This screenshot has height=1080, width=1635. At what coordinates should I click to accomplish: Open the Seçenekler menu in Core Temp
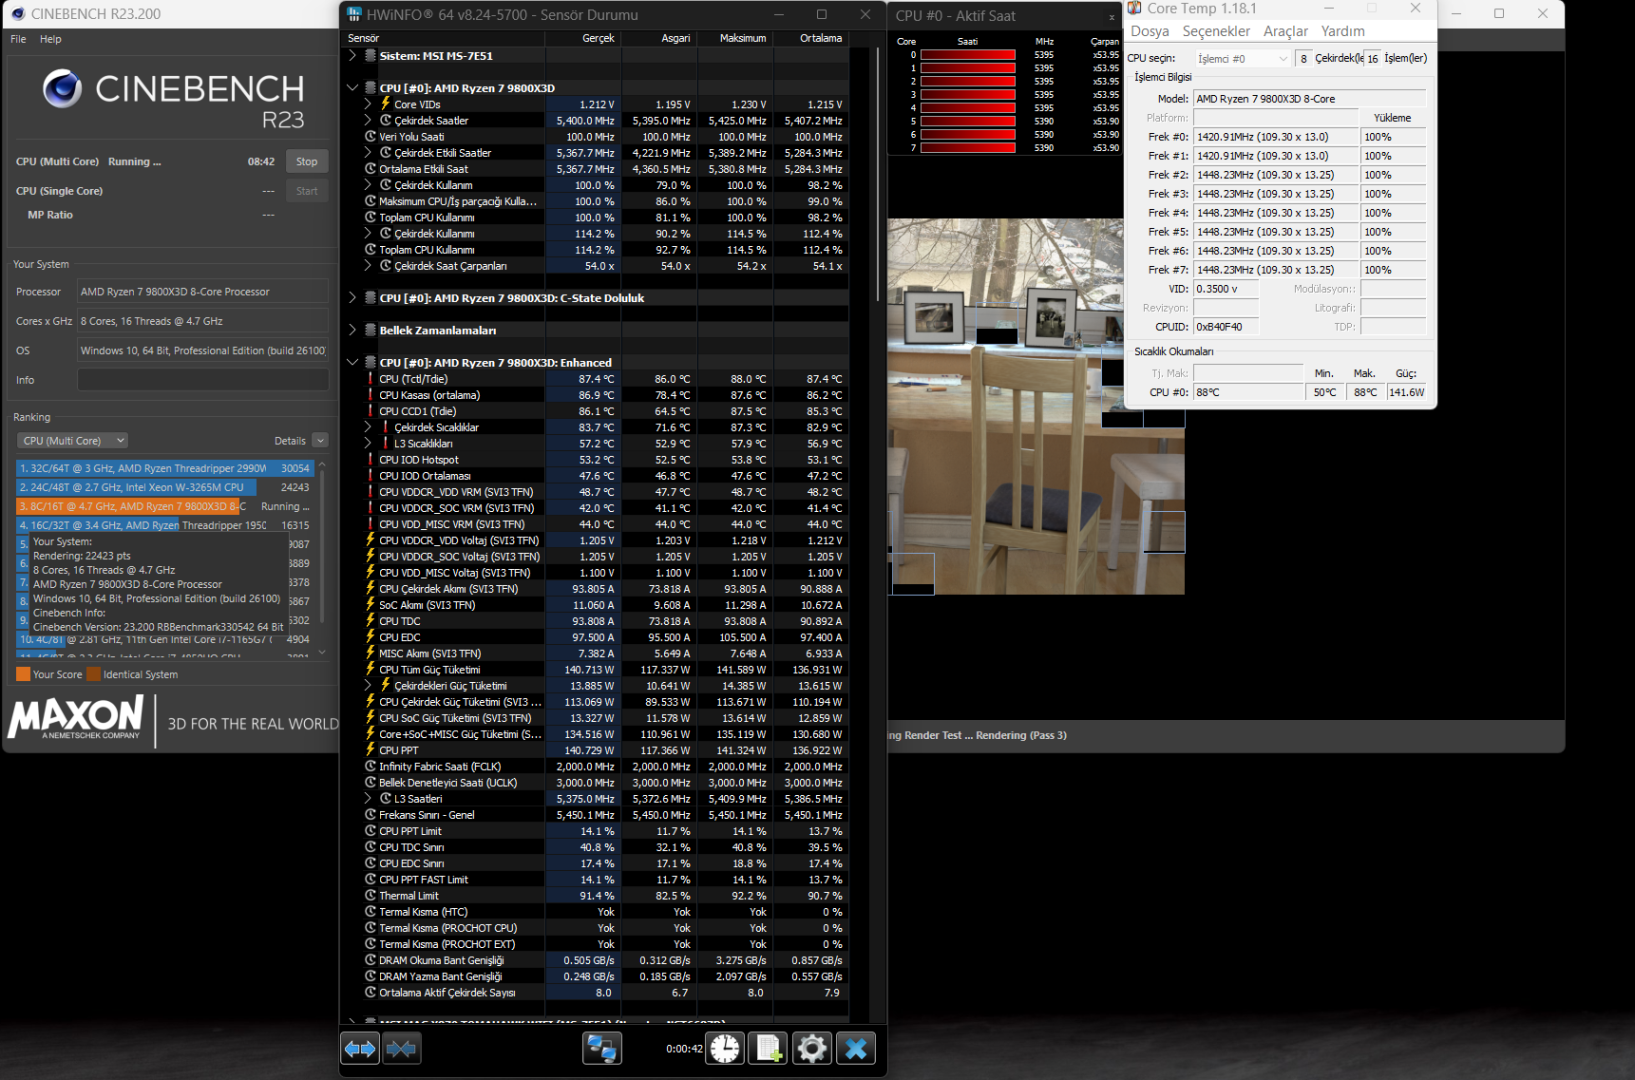coord(1216,31)
